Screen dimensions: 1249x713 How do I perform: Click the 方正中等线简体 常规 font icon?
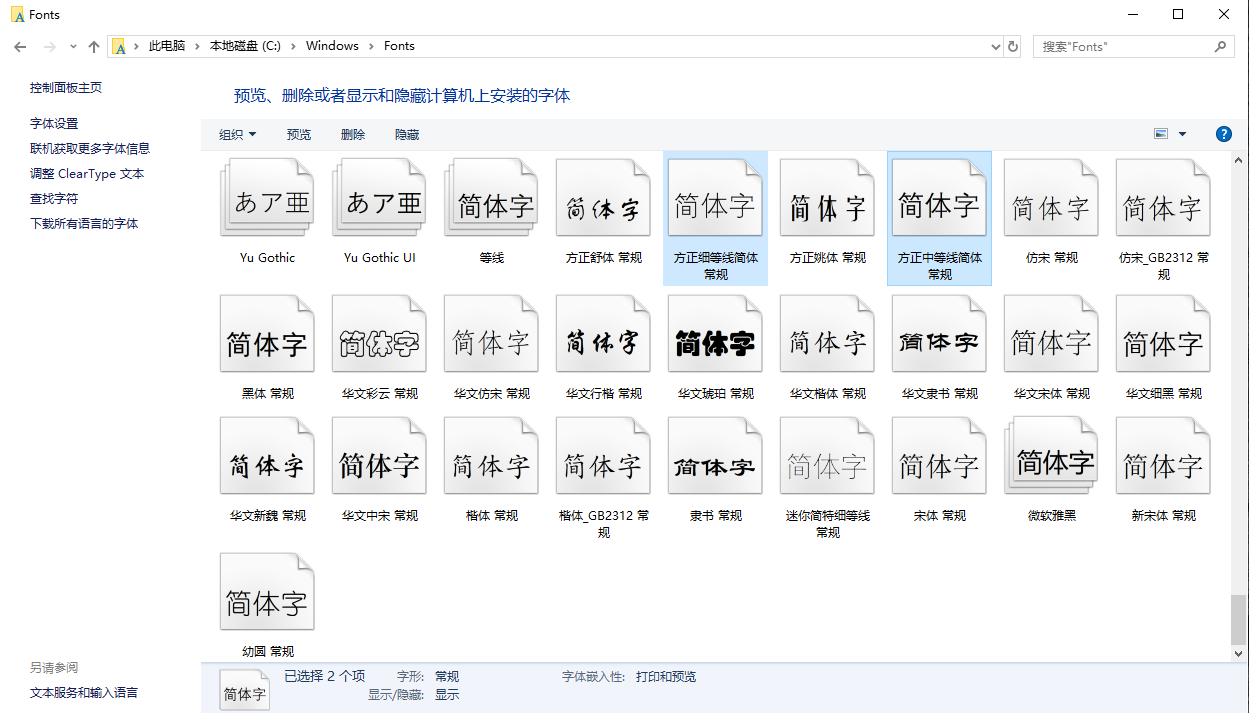click(939, 198)
